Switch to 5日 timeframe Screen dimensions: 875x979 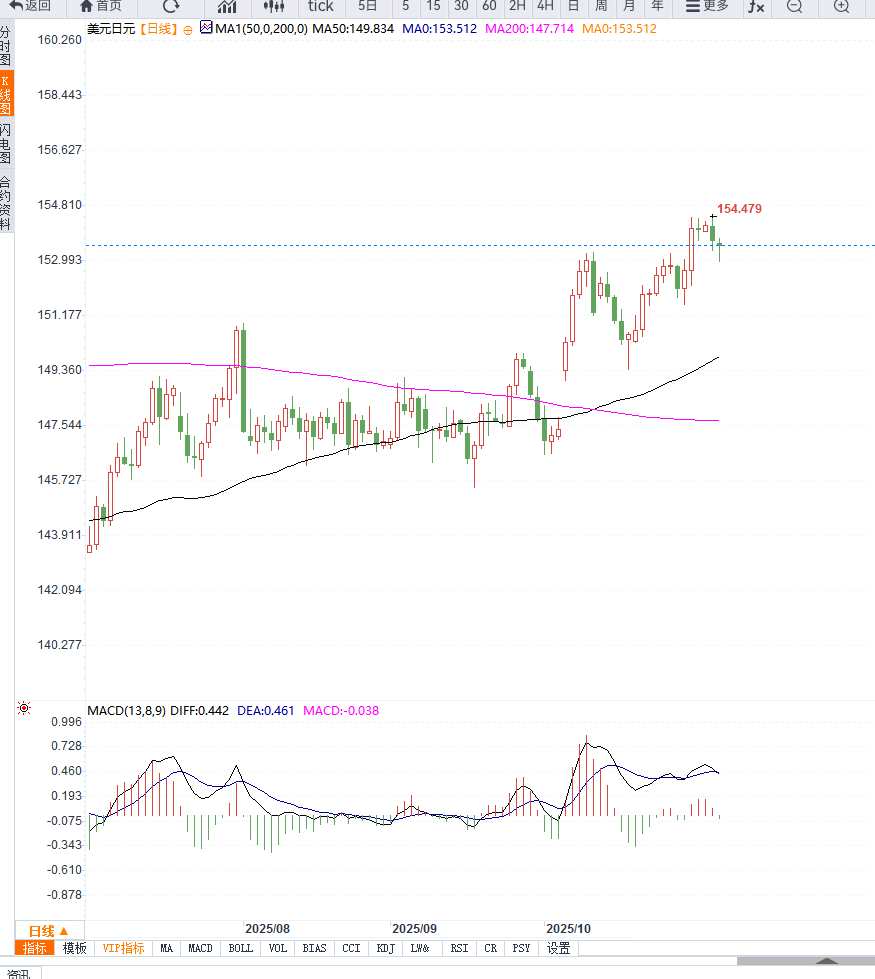click(x=368, y=6)
